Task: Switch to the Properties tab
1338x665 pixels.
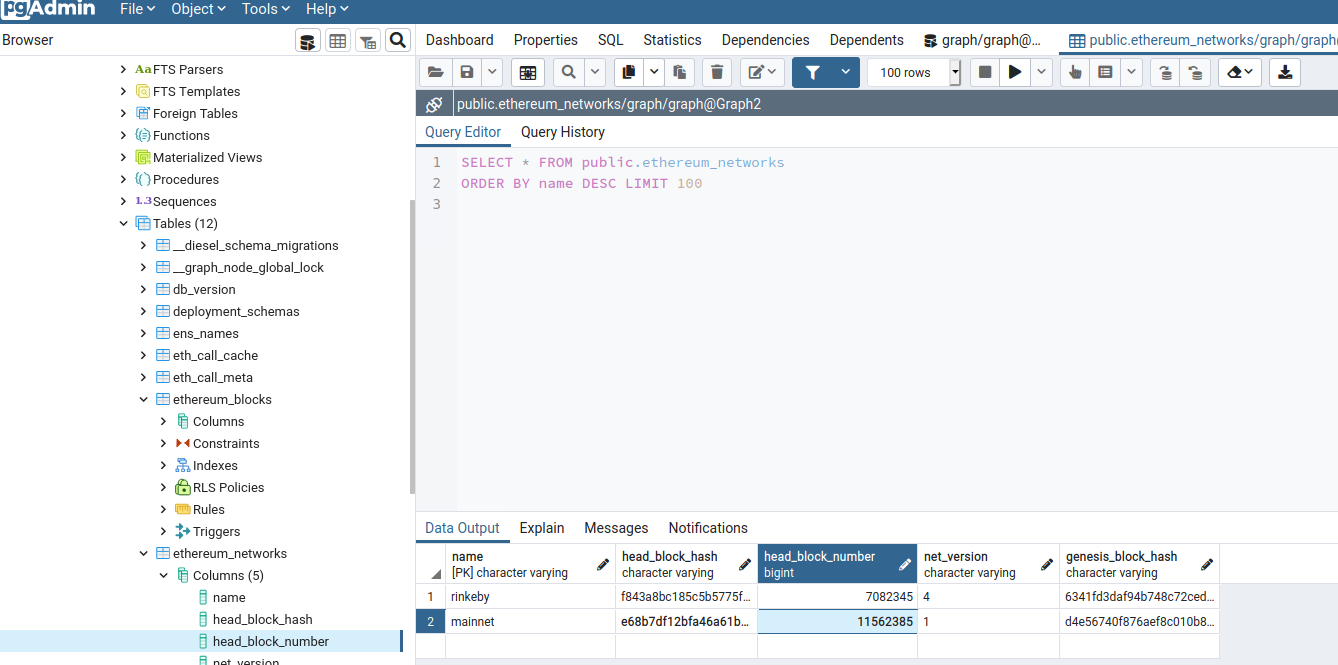Action: coord(546,40)
